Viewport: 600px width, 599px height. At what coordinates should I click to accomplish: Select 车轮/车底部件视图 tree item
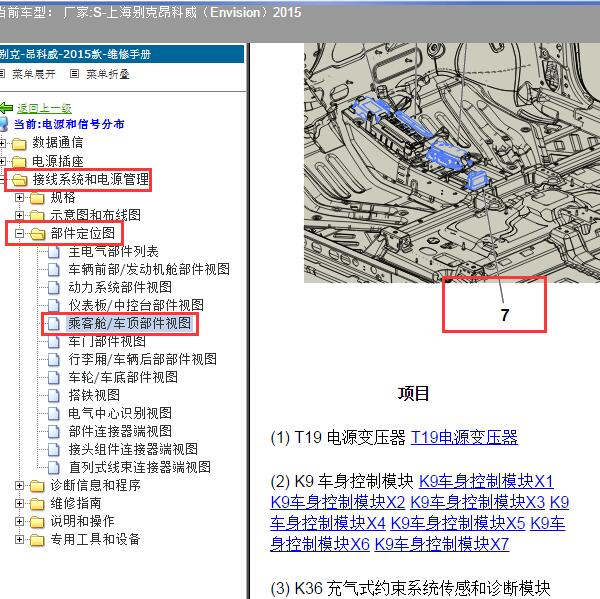click(123, 377)
